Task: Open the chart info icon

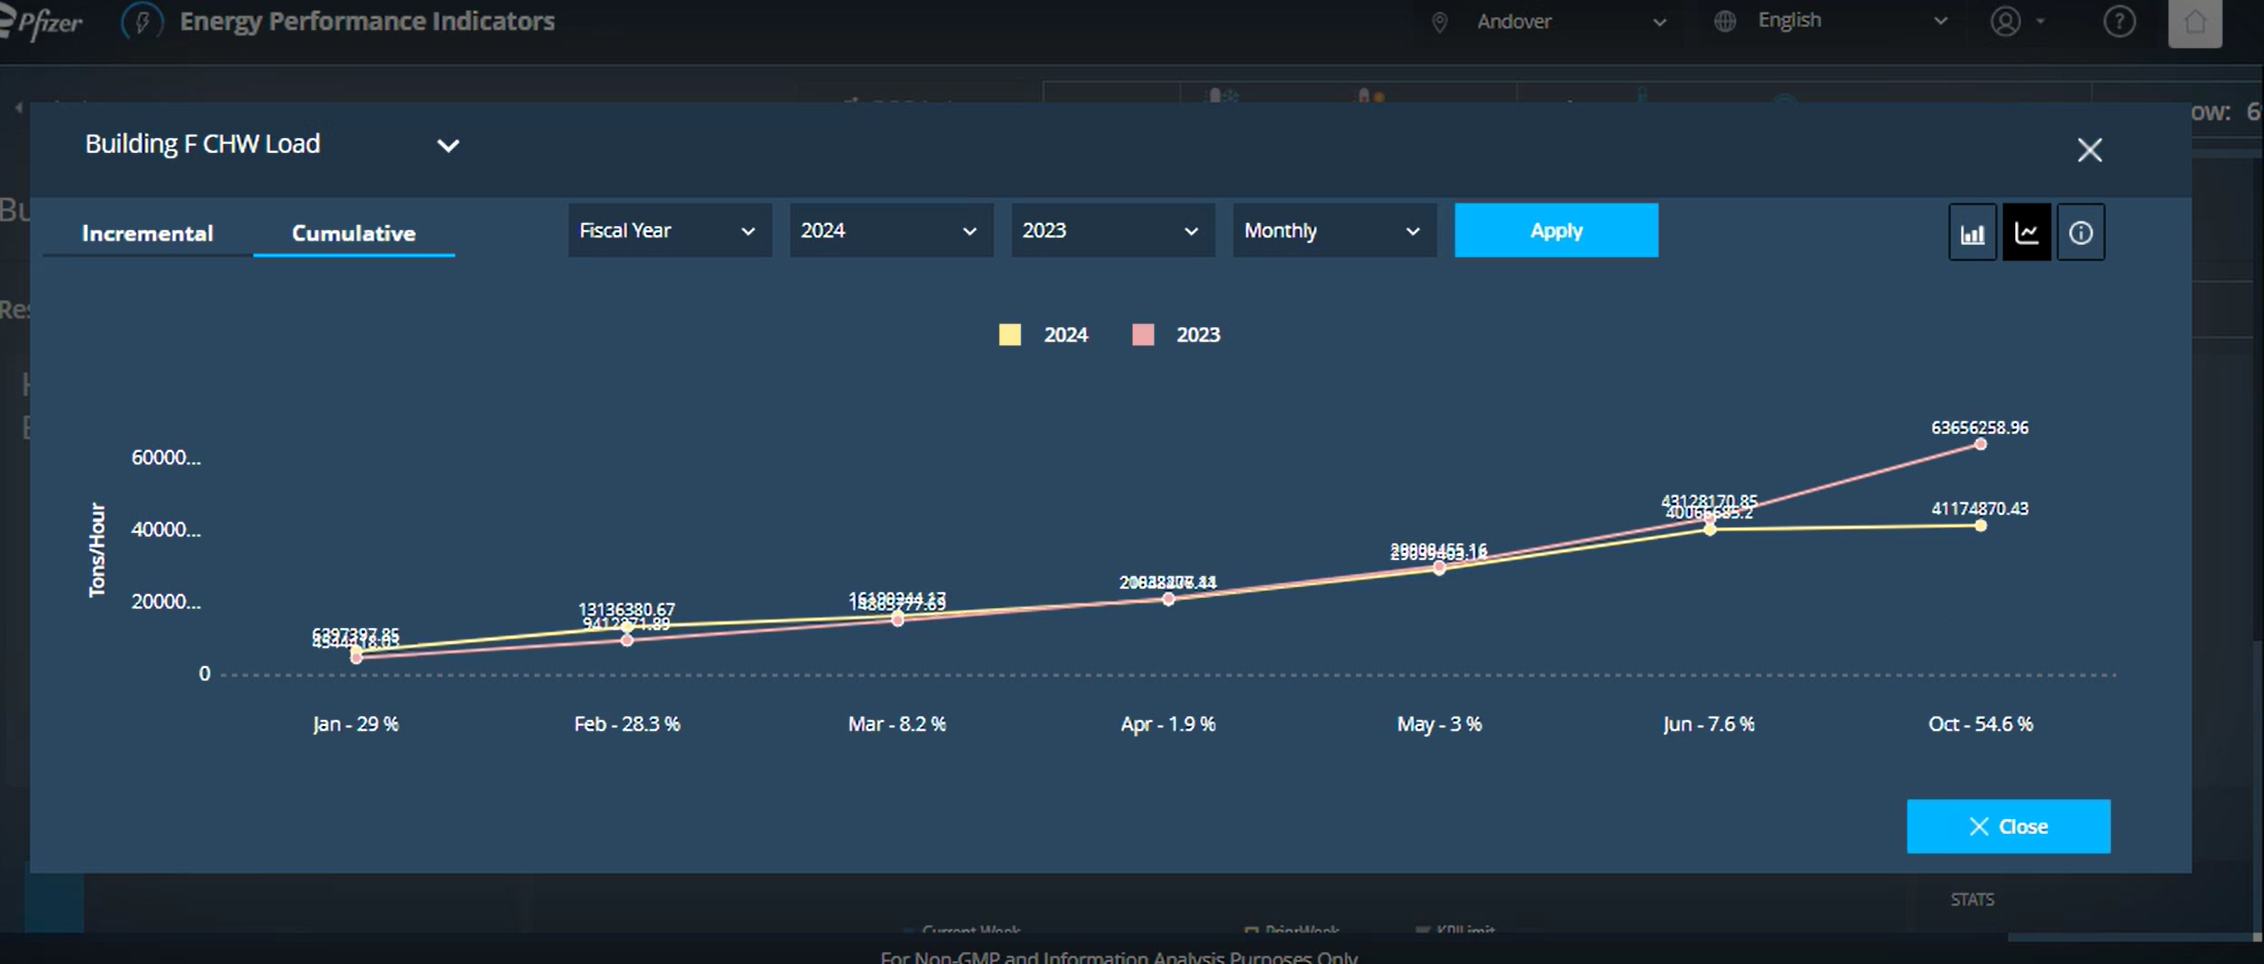Action: point(2081,231)
